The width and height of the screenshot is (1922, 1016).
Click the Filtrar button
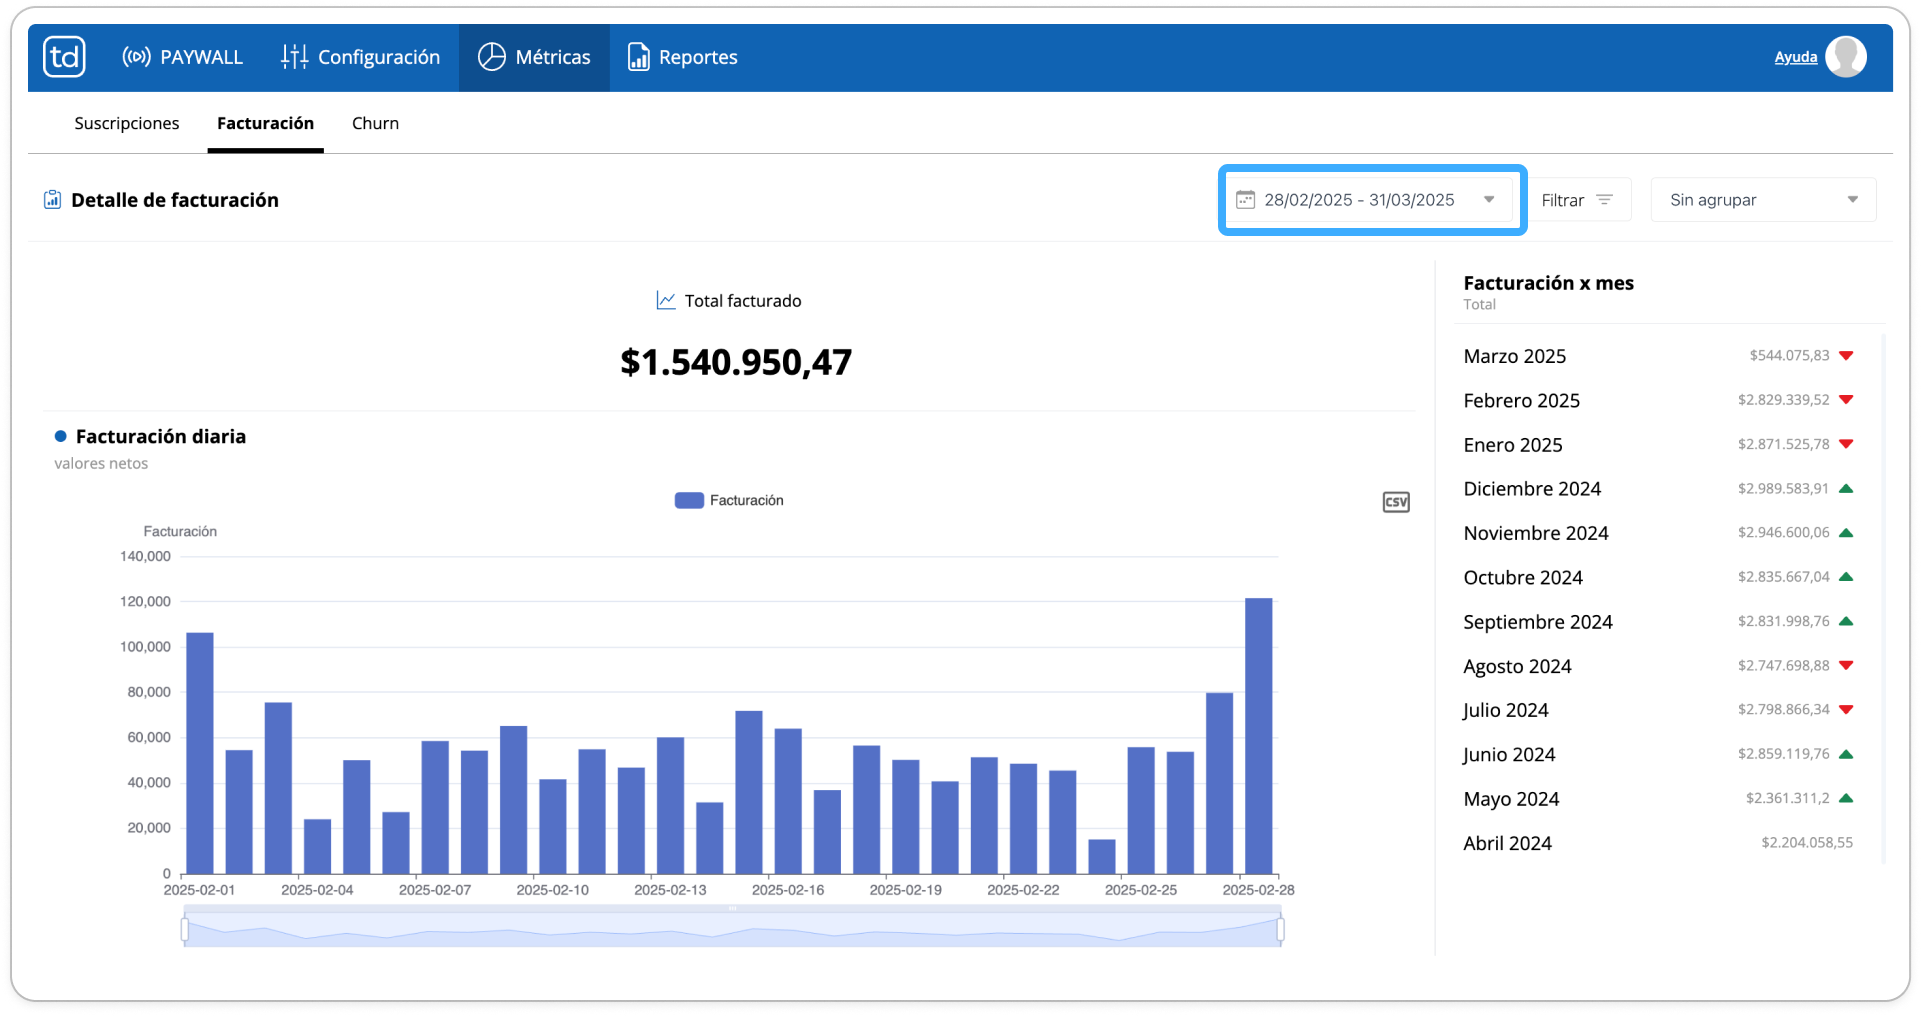(x=1578, y=200)
